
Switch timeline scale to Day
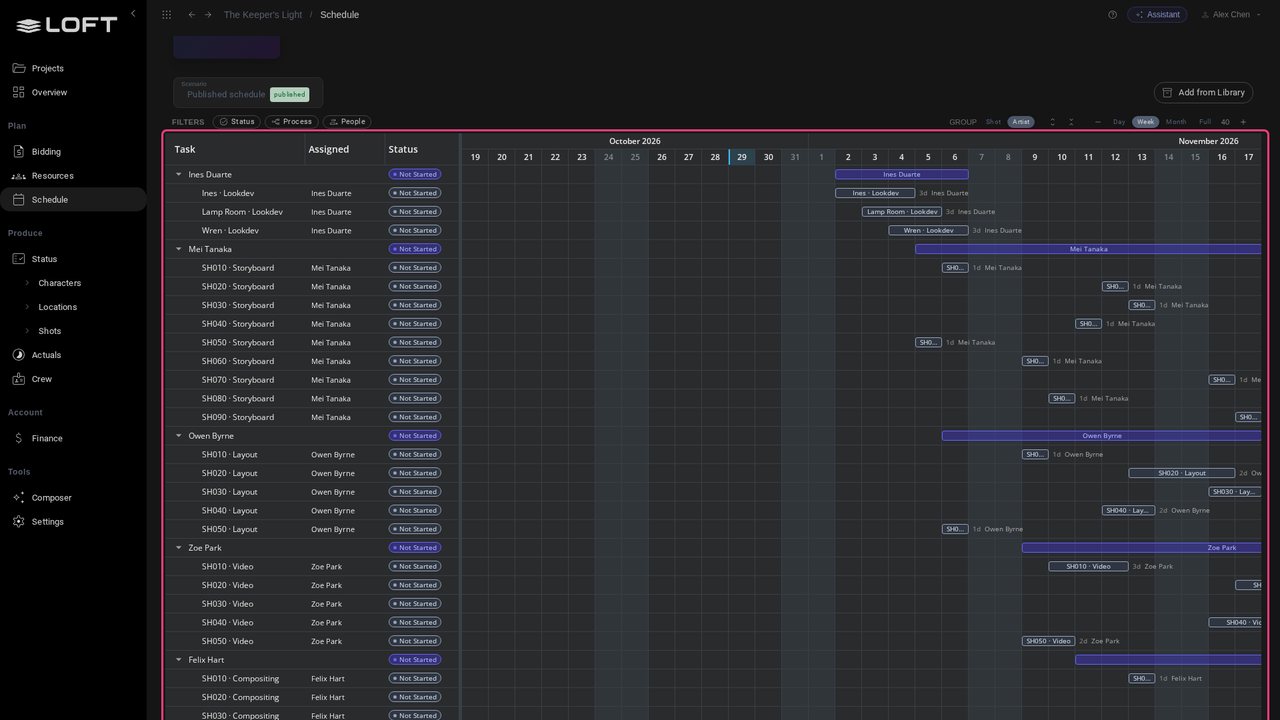(1119, 122)
